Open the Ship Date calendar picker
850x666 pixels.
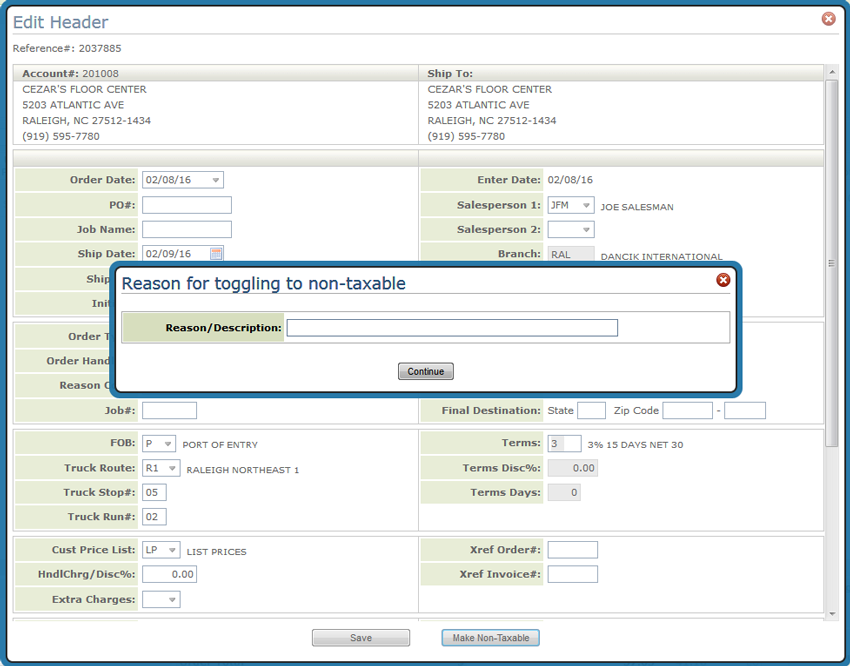click(217, 254)
